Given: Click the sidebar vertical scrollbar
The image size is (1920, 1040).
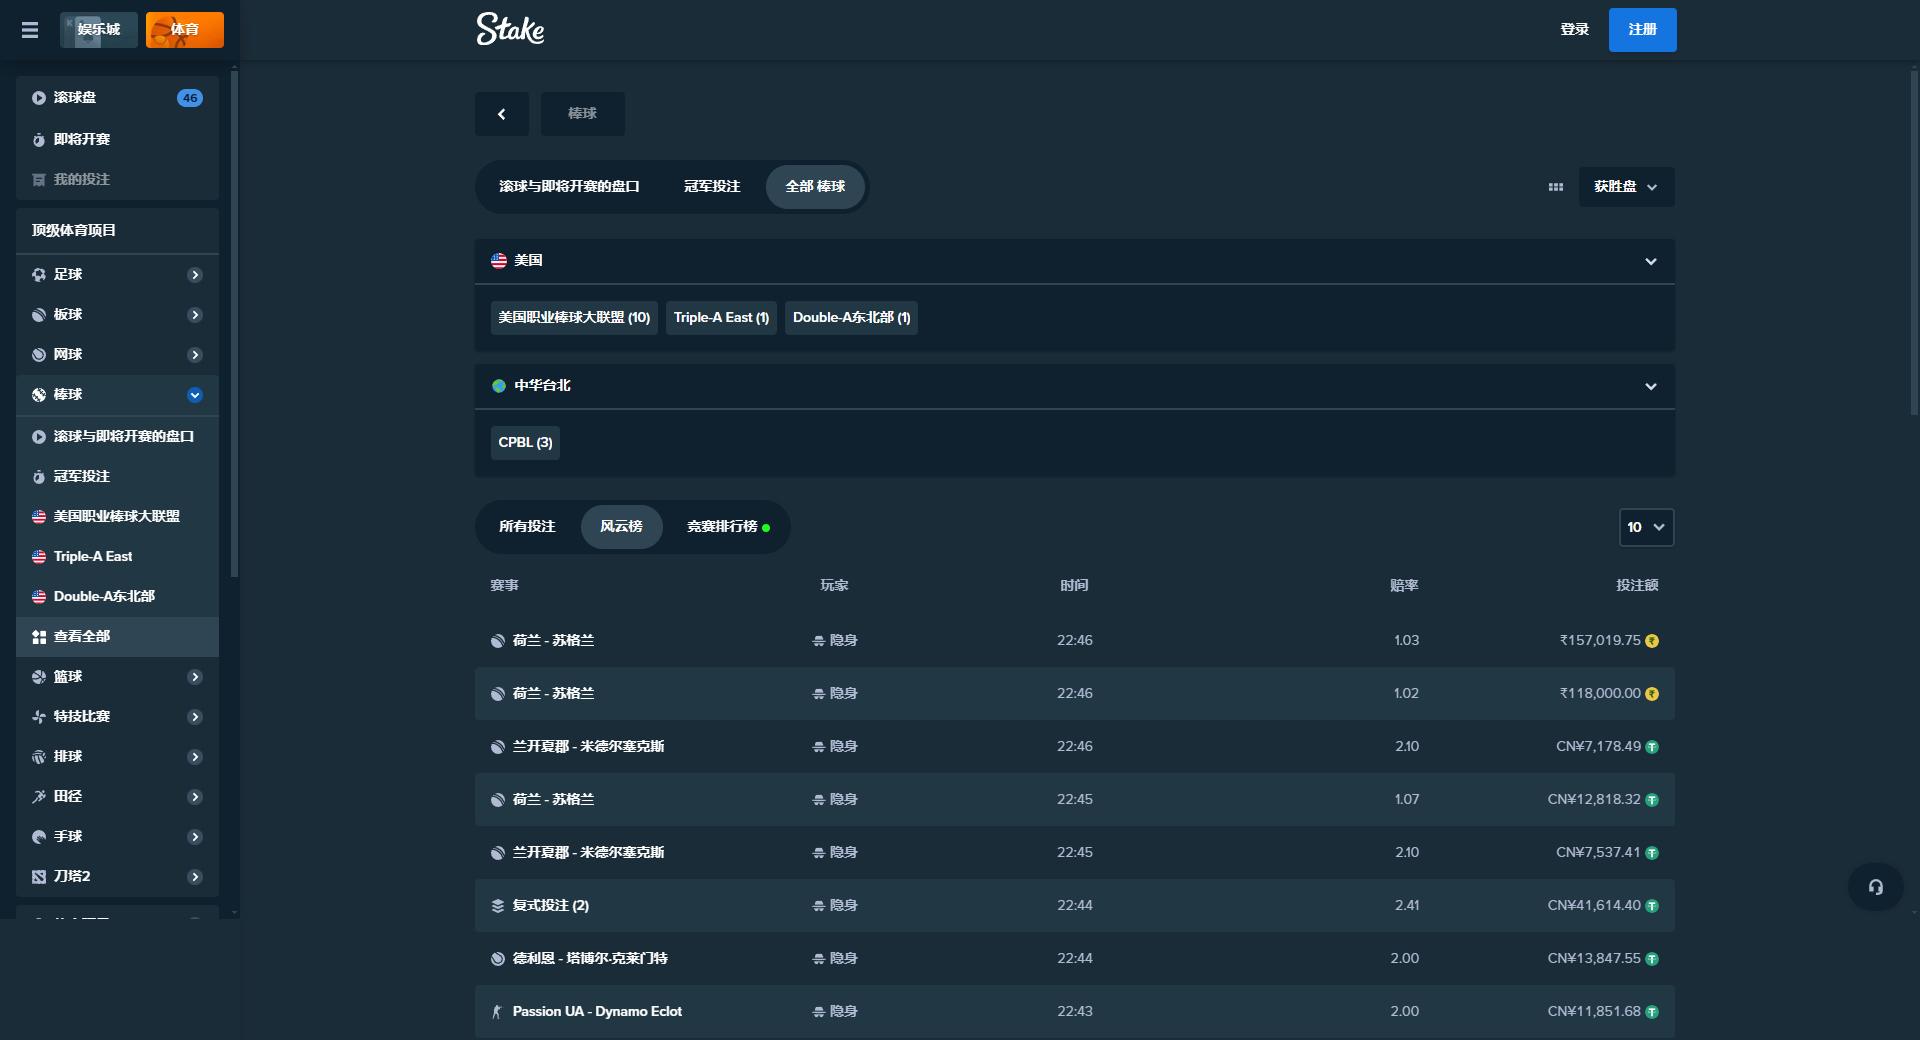Looking at the screenshot, I should [x=234, y=323].
